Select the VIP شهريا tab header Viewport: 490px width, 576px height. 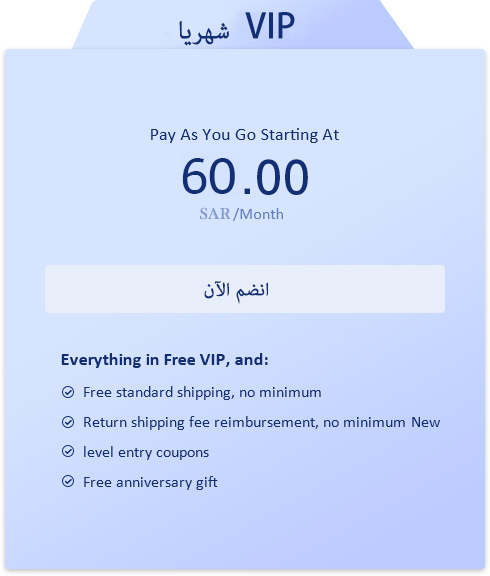click(x=242, y=25)
